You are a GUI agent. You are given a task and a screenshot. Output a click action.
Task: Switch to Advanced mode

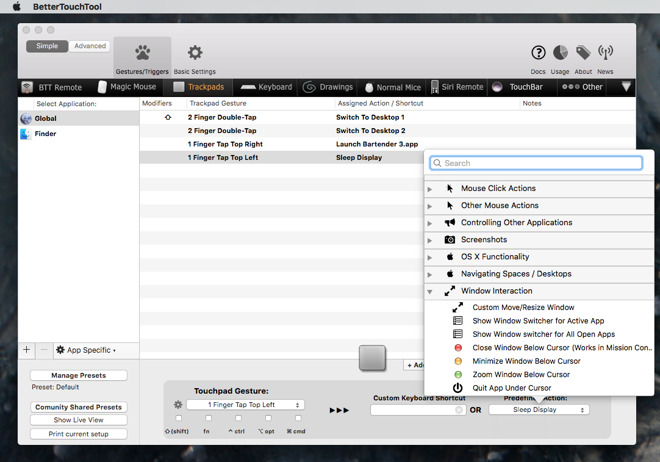pos(90,46)
